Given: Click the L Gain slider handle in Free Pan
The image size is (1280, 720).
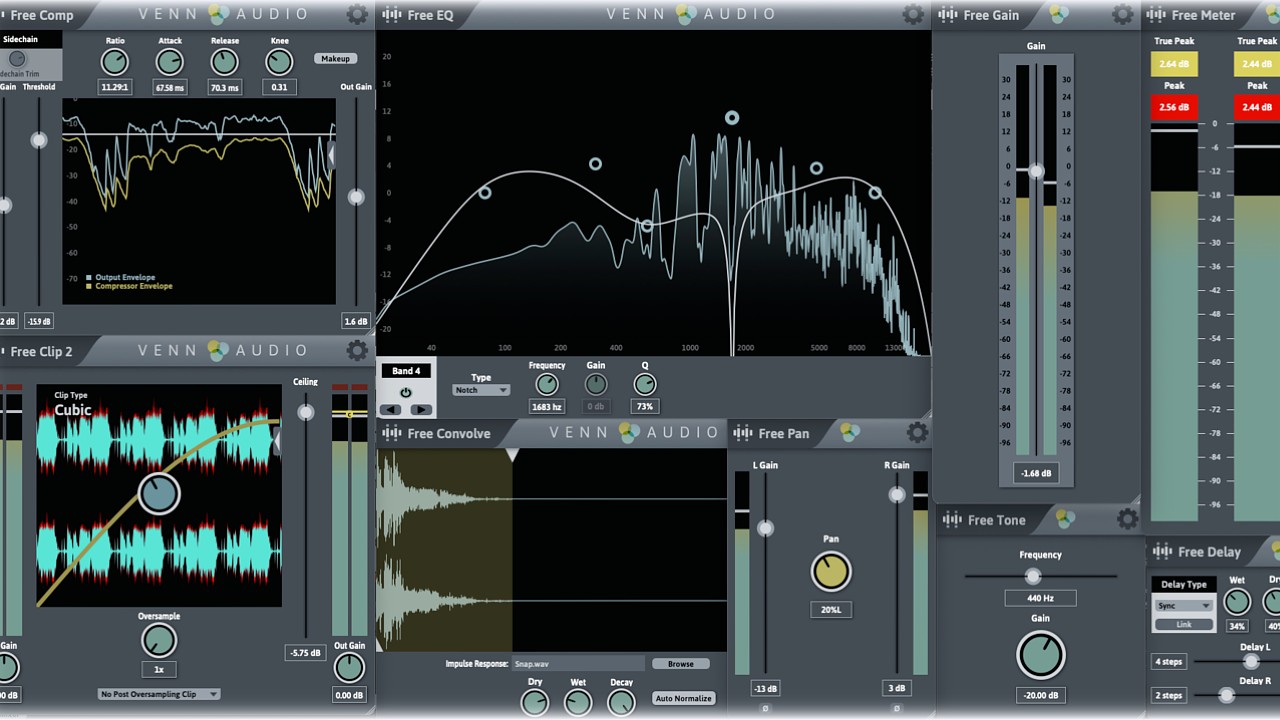Looking at the screenshot, I should click(765, 528).
